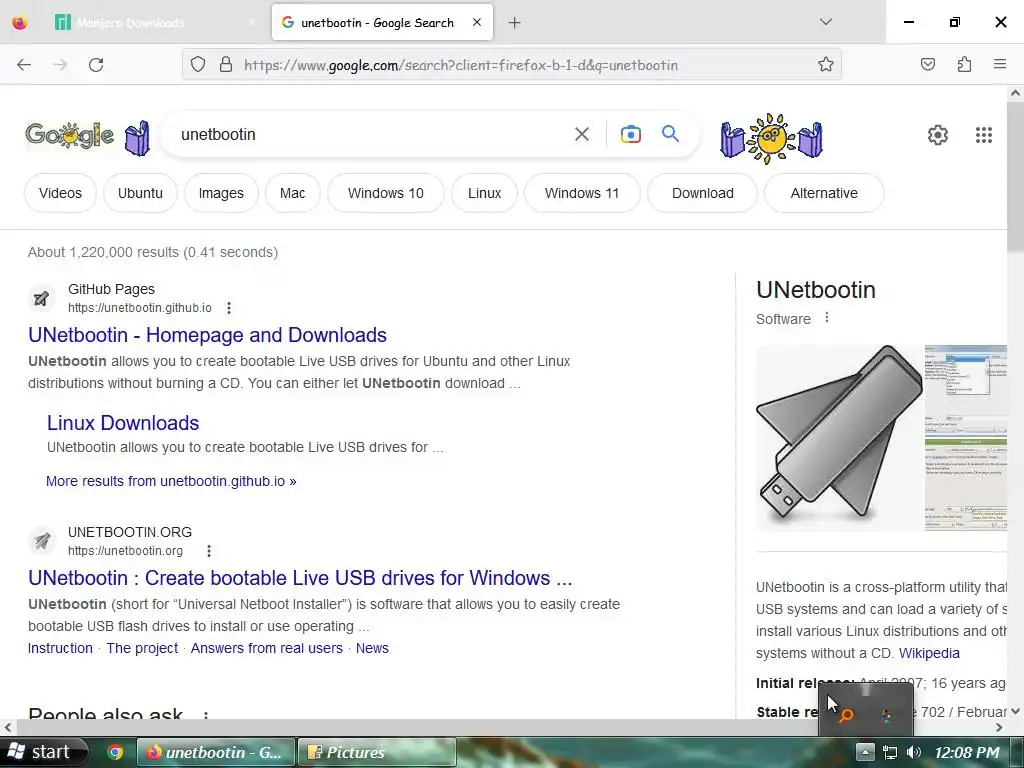Open the News sitelink
The image size is (1024, 768).
pyautogui.click(x=372, y=648)
